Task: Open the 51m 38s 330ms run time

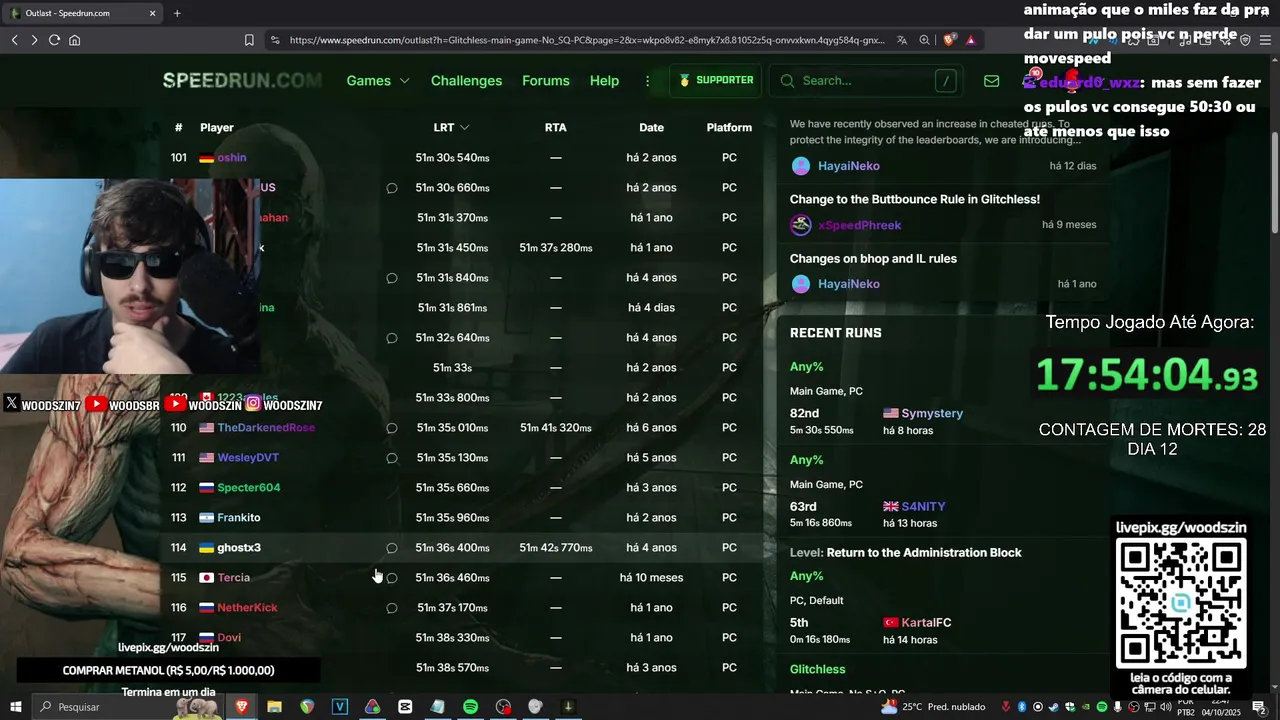Action: click(452, 637)
